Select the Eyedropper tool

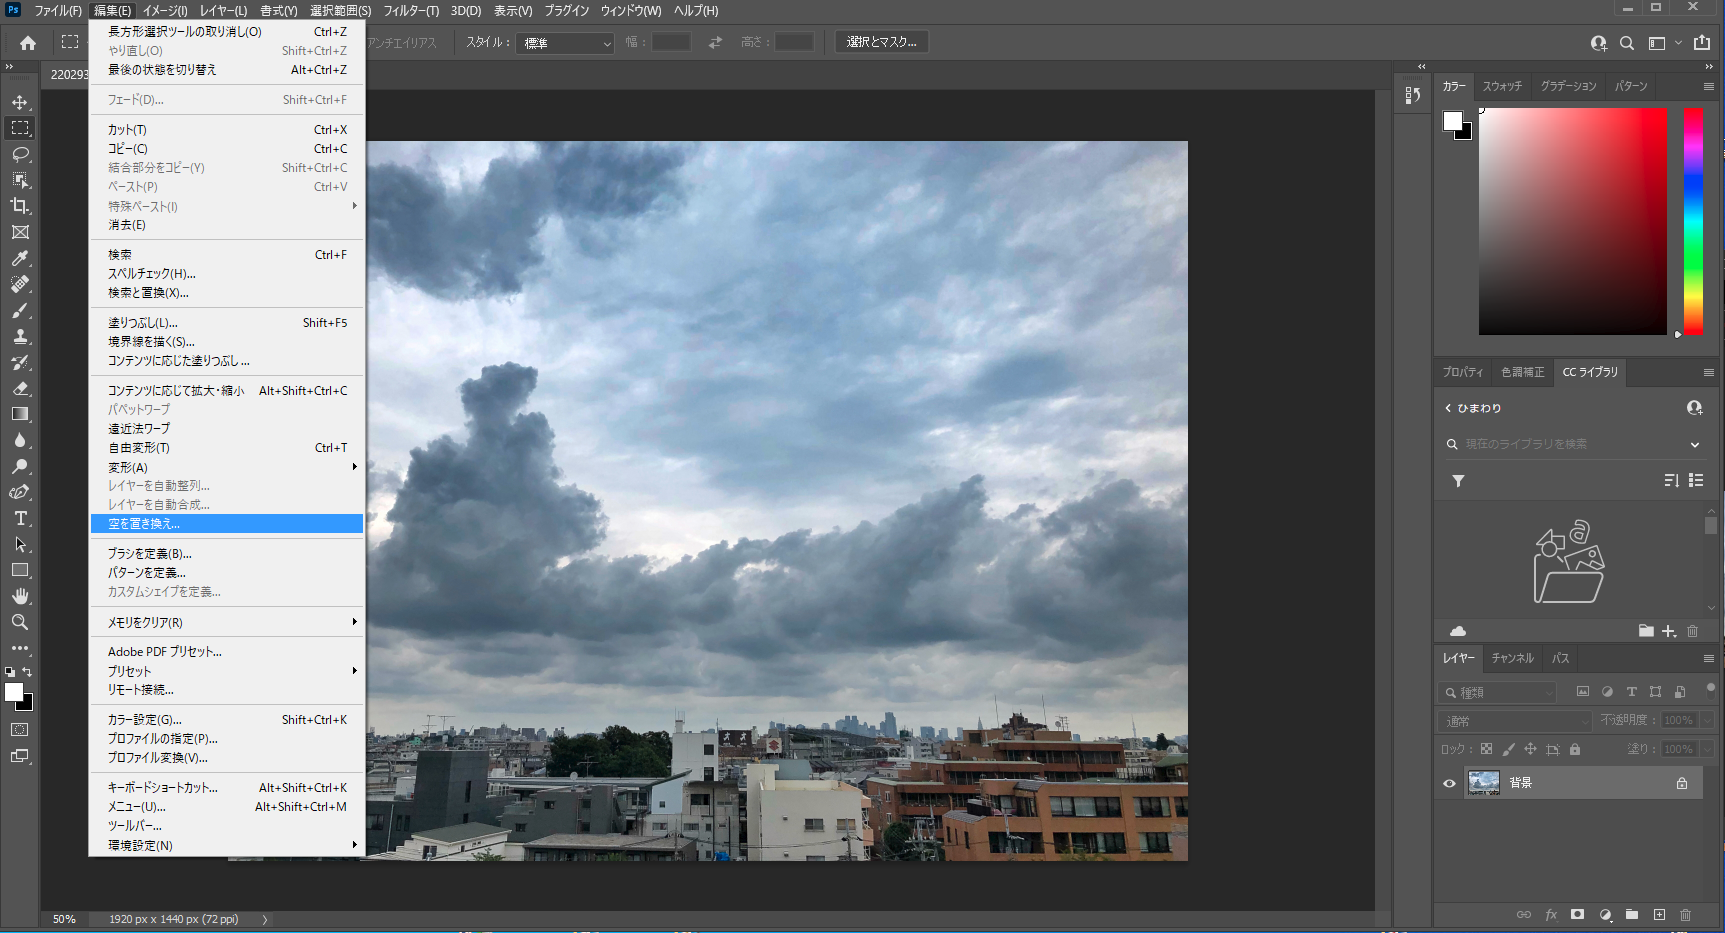20,258
